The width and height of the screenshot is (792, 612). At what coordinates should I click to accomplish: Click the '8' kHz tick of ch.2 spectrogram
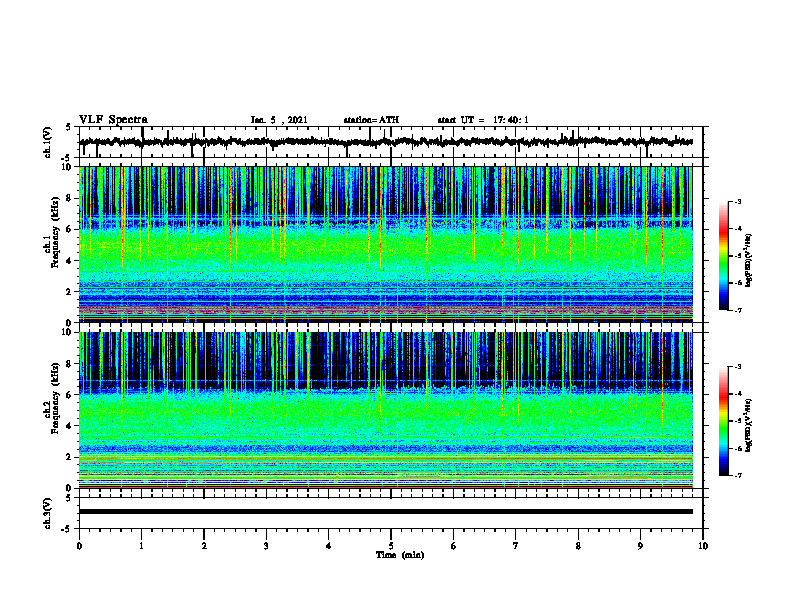(71, 364)
